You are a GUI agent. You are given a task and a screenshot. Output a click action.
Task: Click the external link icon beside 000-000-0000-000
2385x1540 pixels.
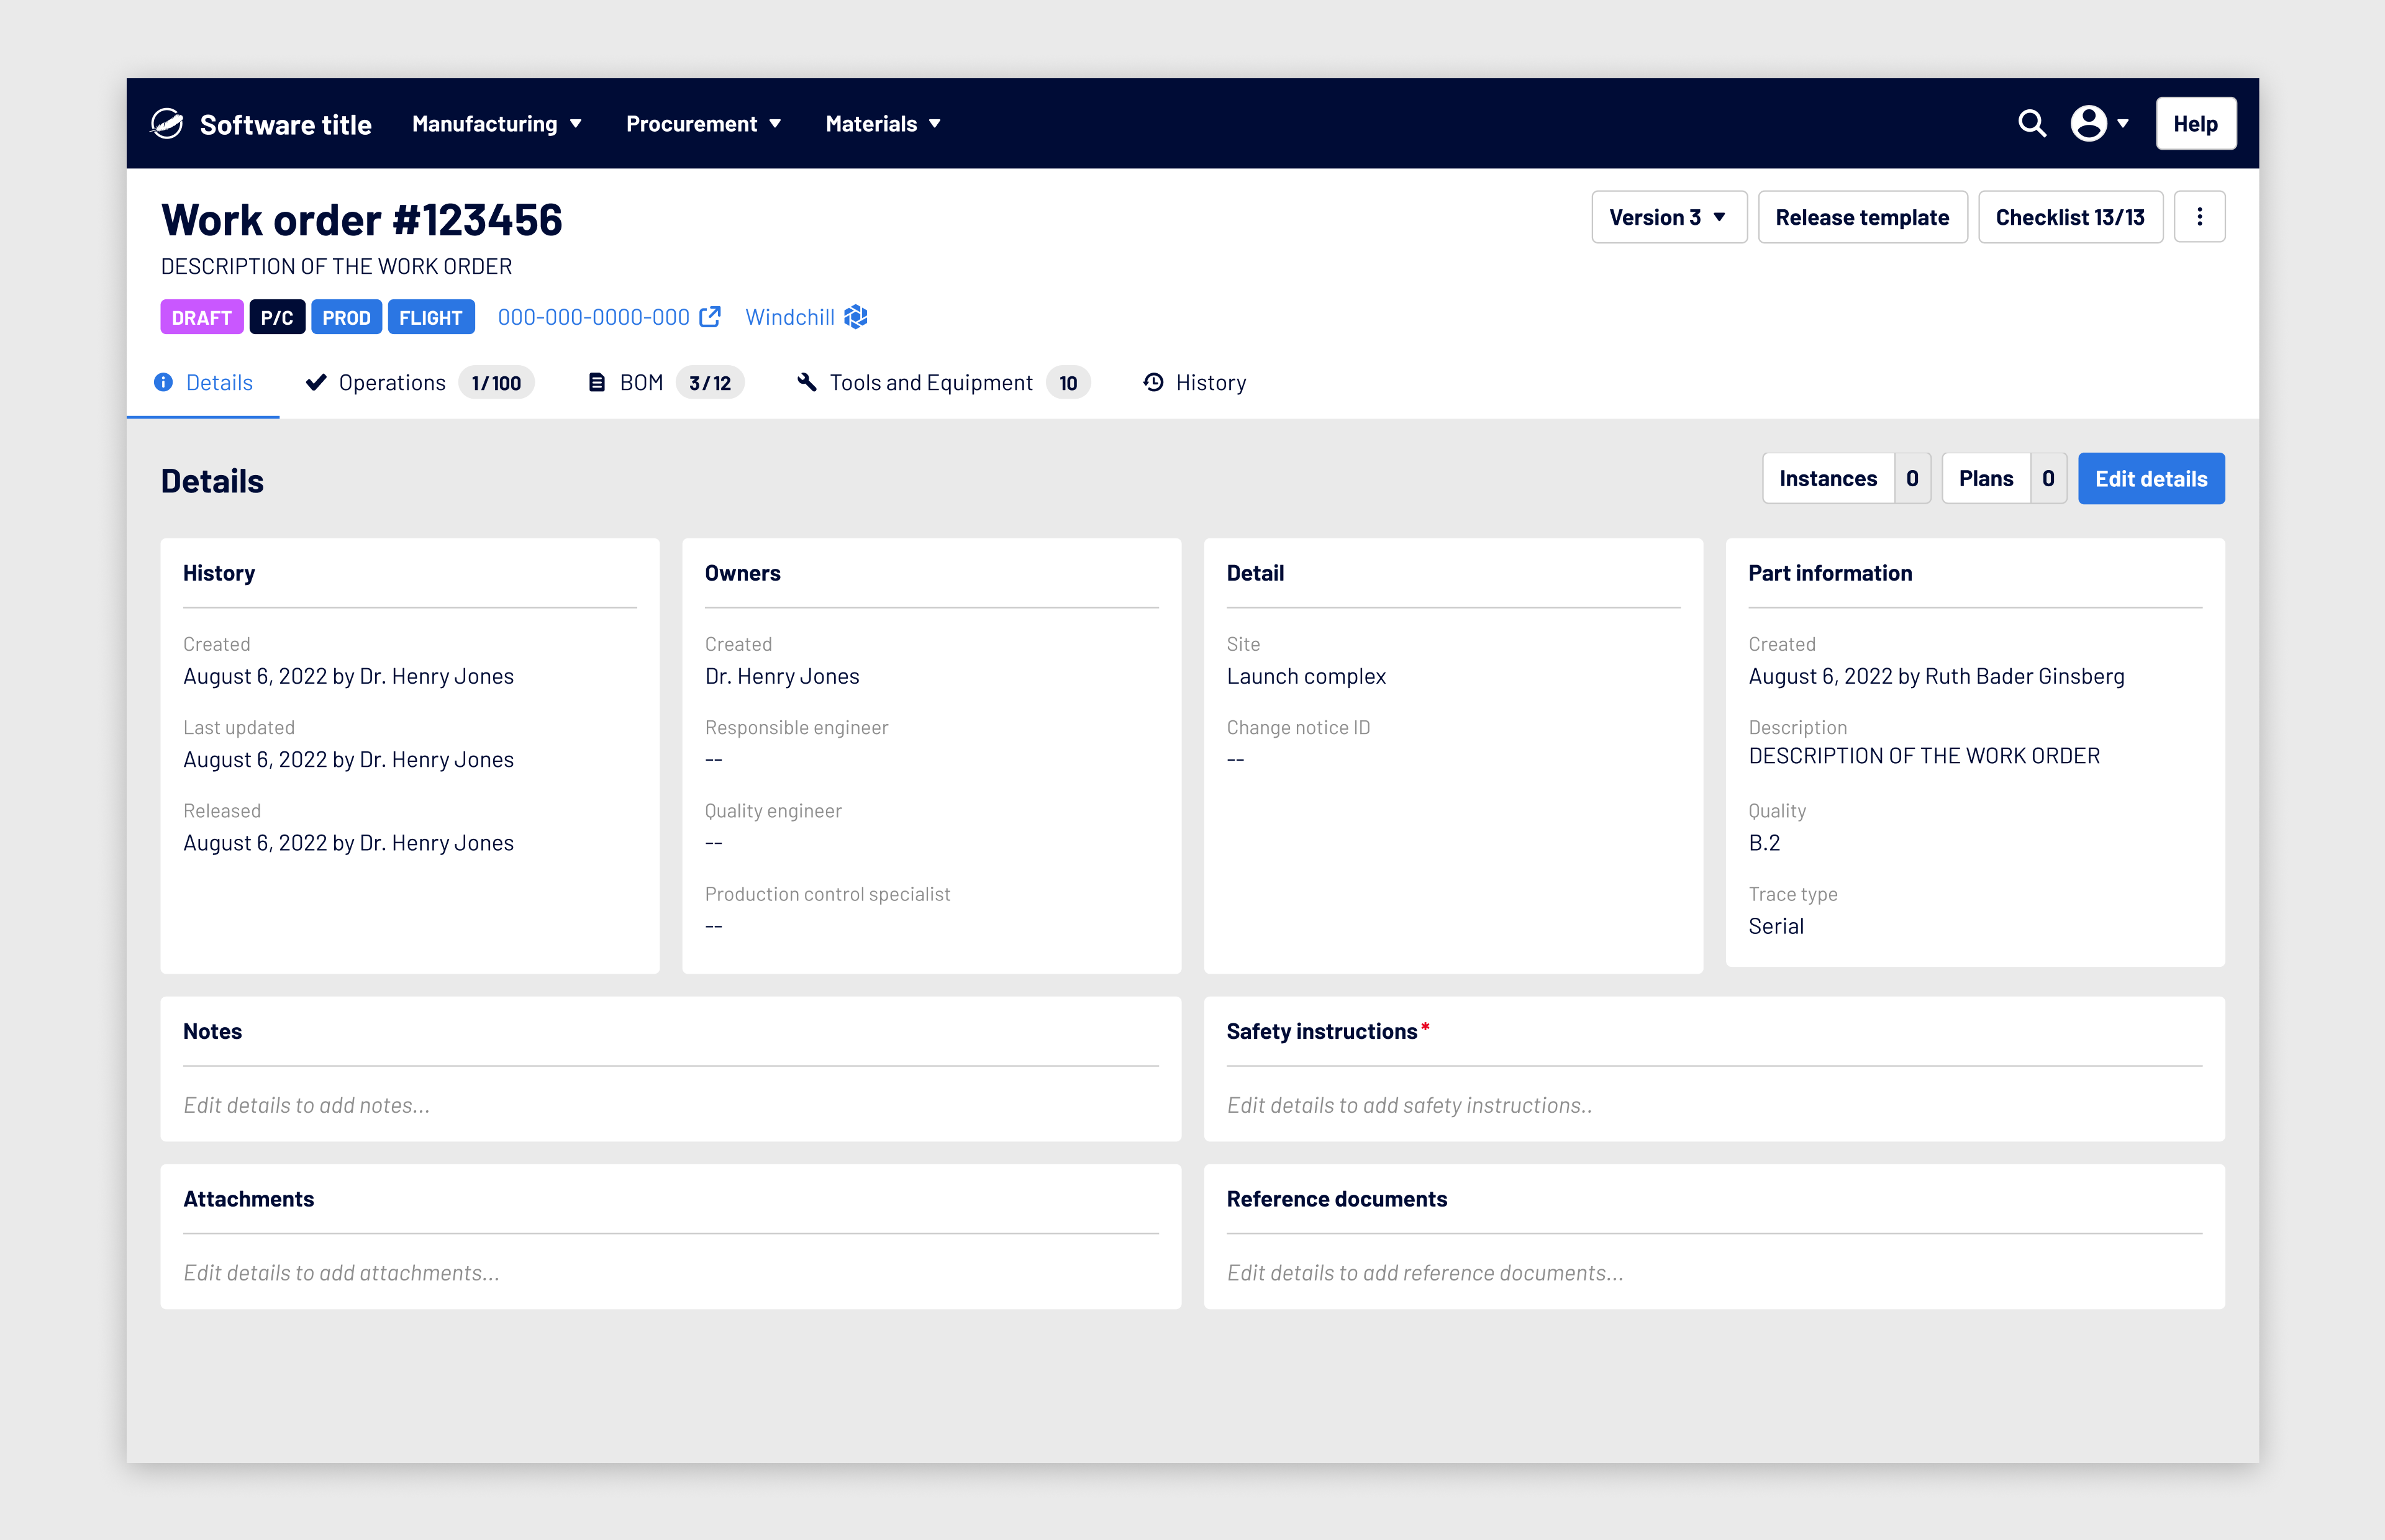tap(710, 317)
